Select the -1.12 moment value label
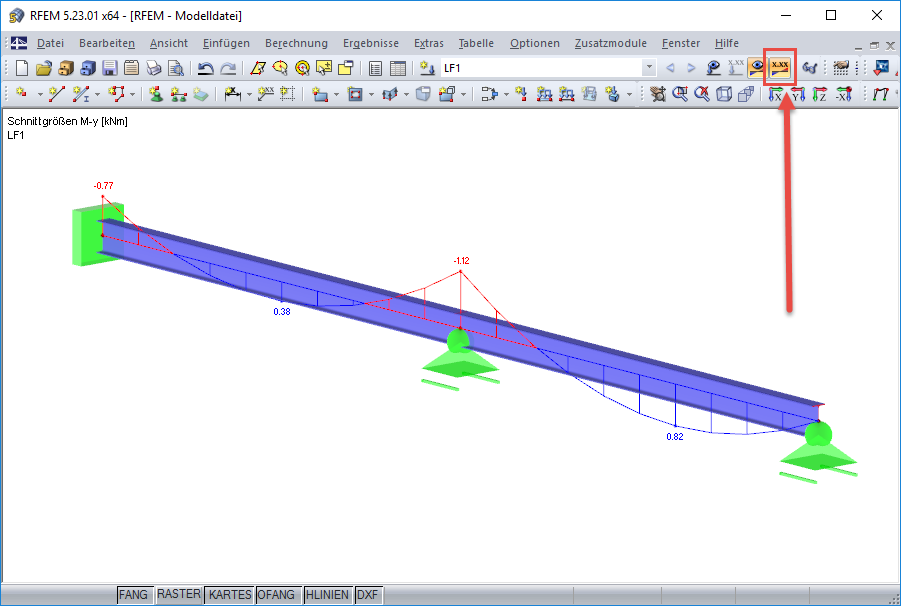 [461, 261]
